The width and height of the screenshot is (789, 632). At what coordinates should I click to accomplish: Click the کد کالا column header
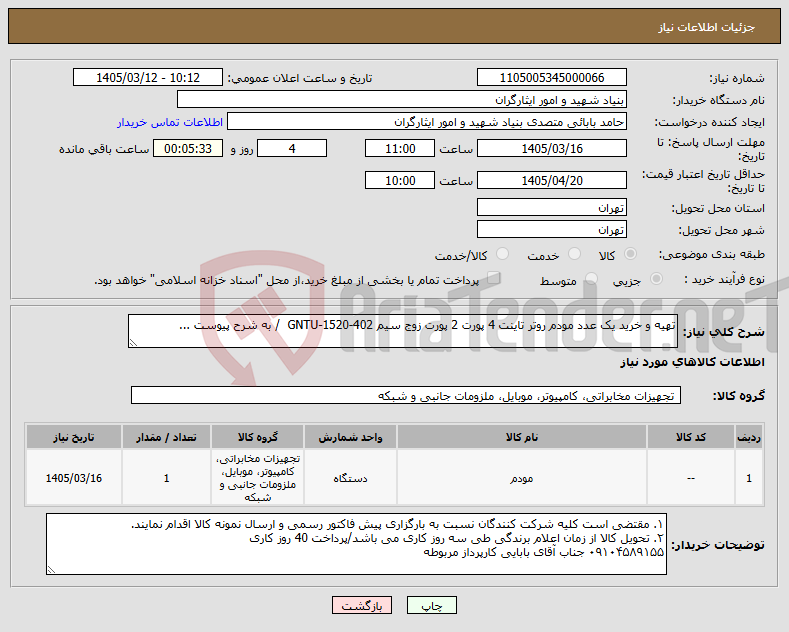point(690,437)
